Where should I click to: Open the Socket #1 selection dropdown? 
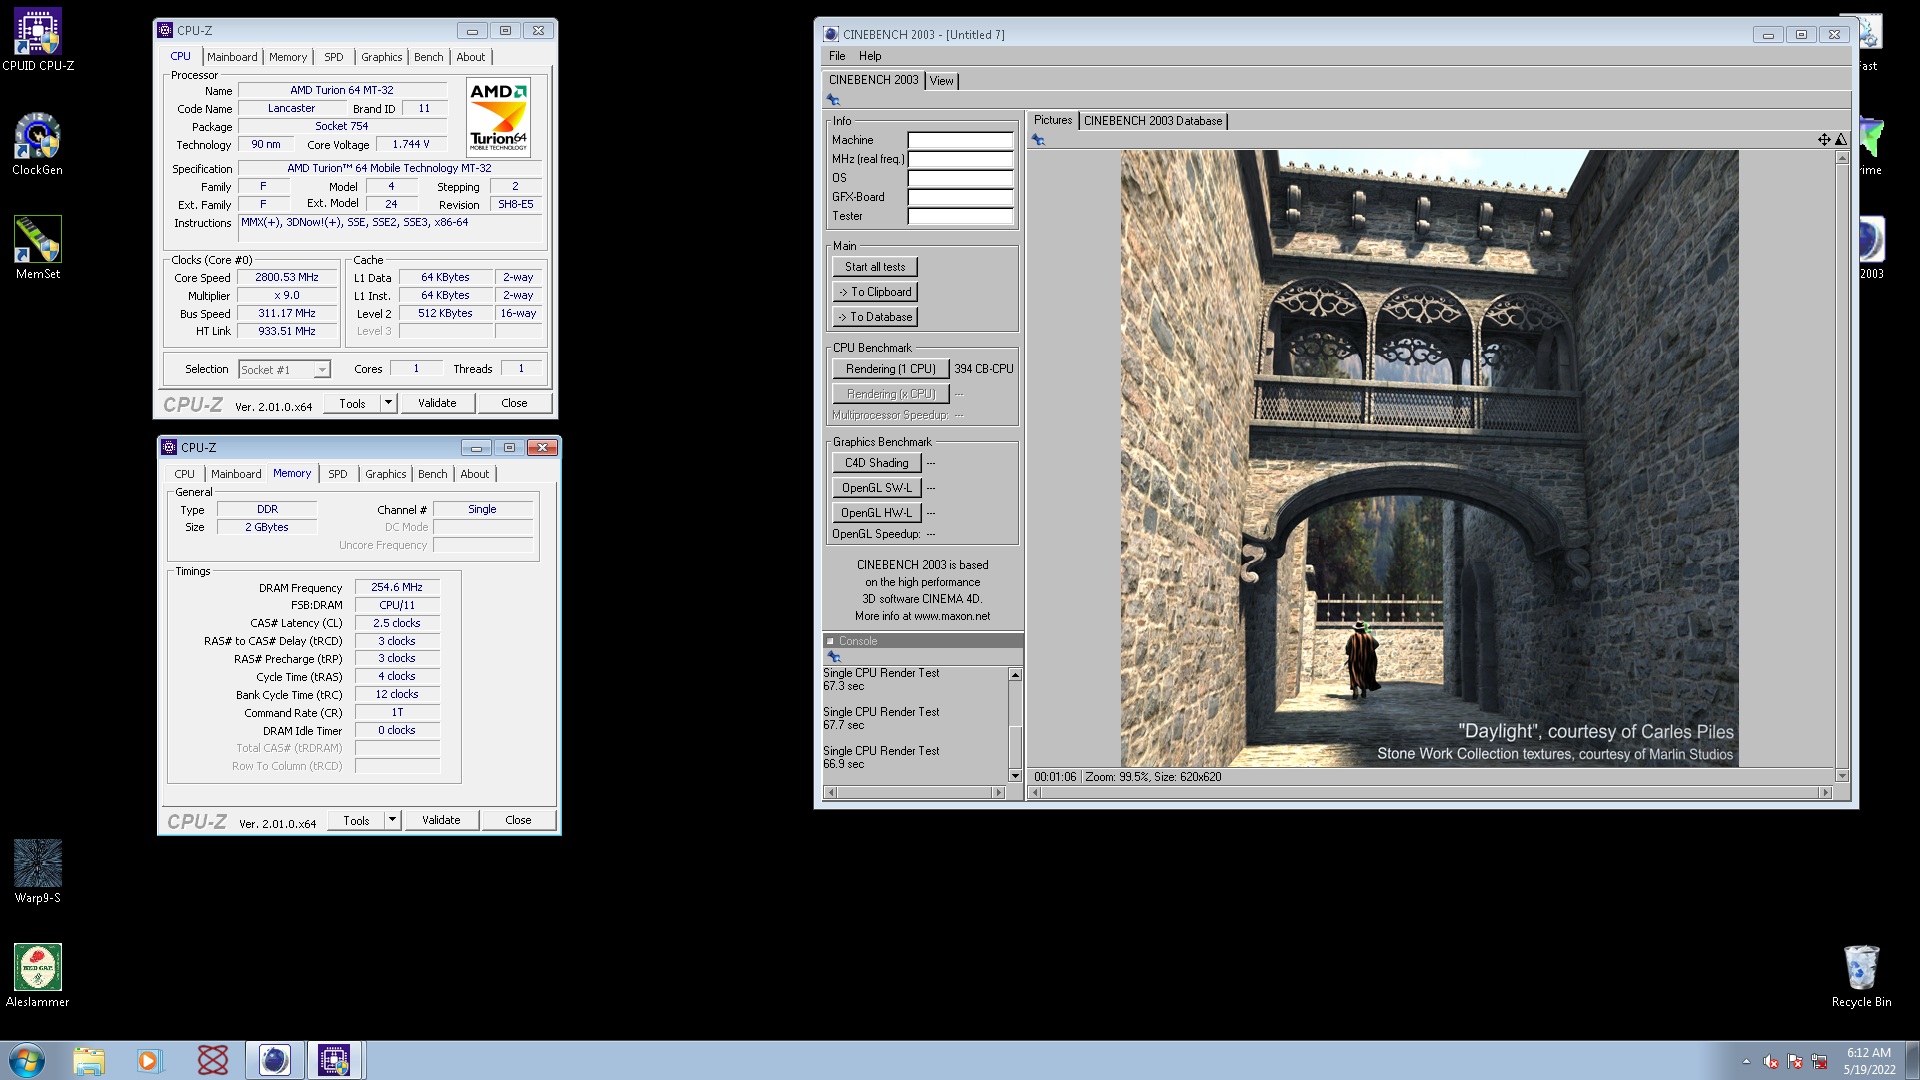[284, 370]
